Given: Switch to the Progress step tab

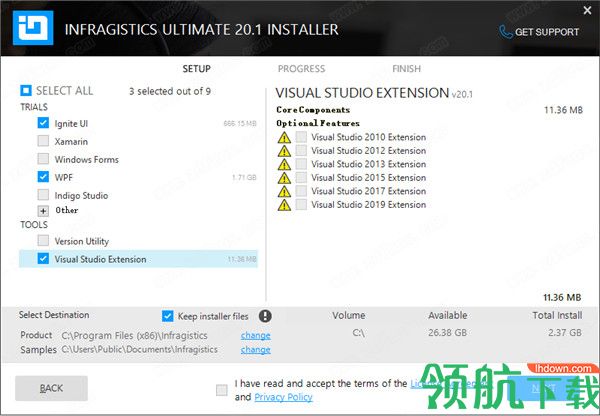Looking at the screenshot, I should (x=302, y=69).
